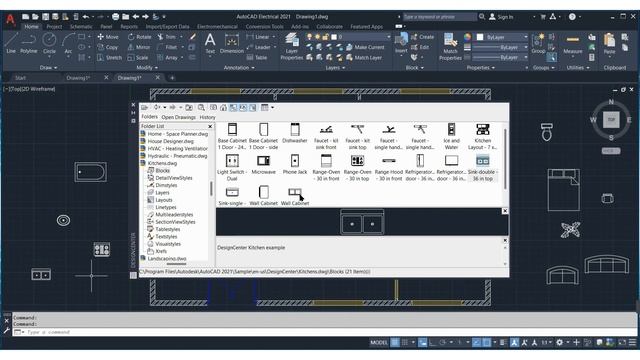
Task: Click the Group tool
Action: pyautogui.click(x=538, y=43)
